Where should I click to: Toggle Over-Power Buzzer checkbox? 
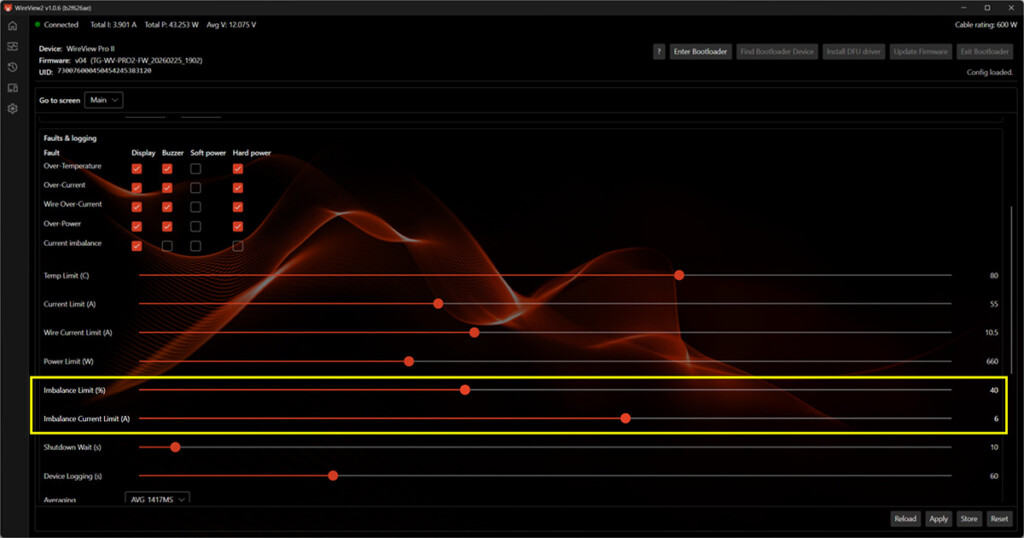(167, 227)
